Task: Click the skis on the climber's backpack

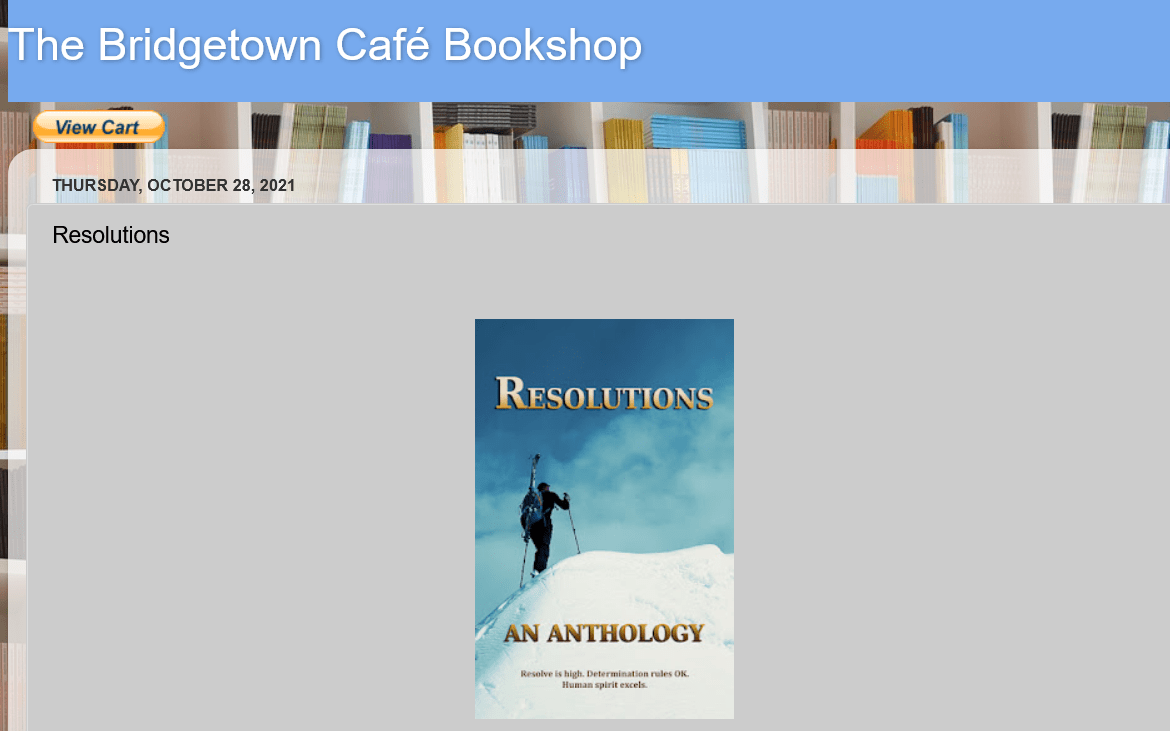Action: [x=535, y=468]
